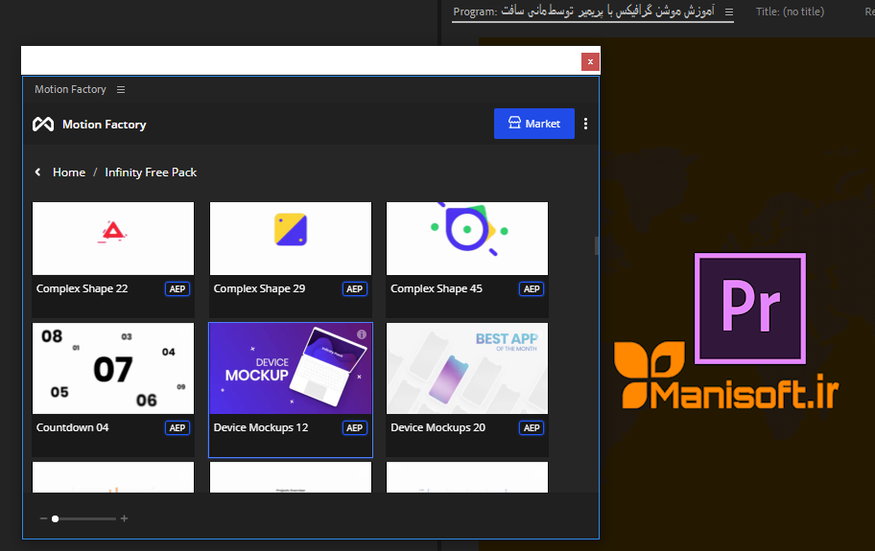Image resolution: width=875 pixels, height=551 pixels.
Task: Click the Motion Factory logo icon
Action: tap(43, 124)
